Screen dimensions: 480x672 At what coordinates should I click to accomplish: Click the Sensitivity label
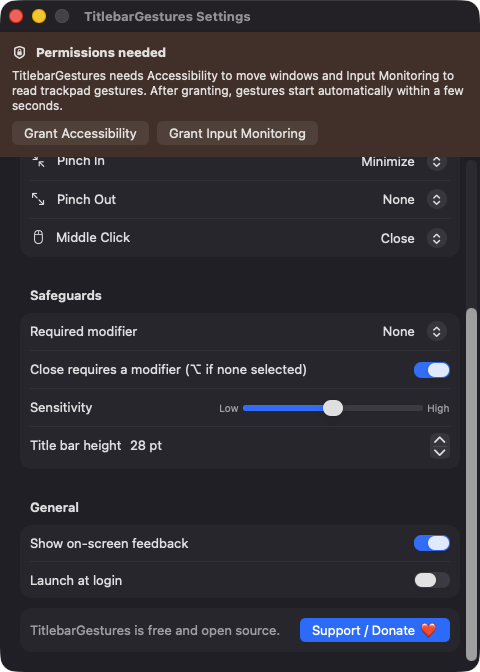click(61, 407)
